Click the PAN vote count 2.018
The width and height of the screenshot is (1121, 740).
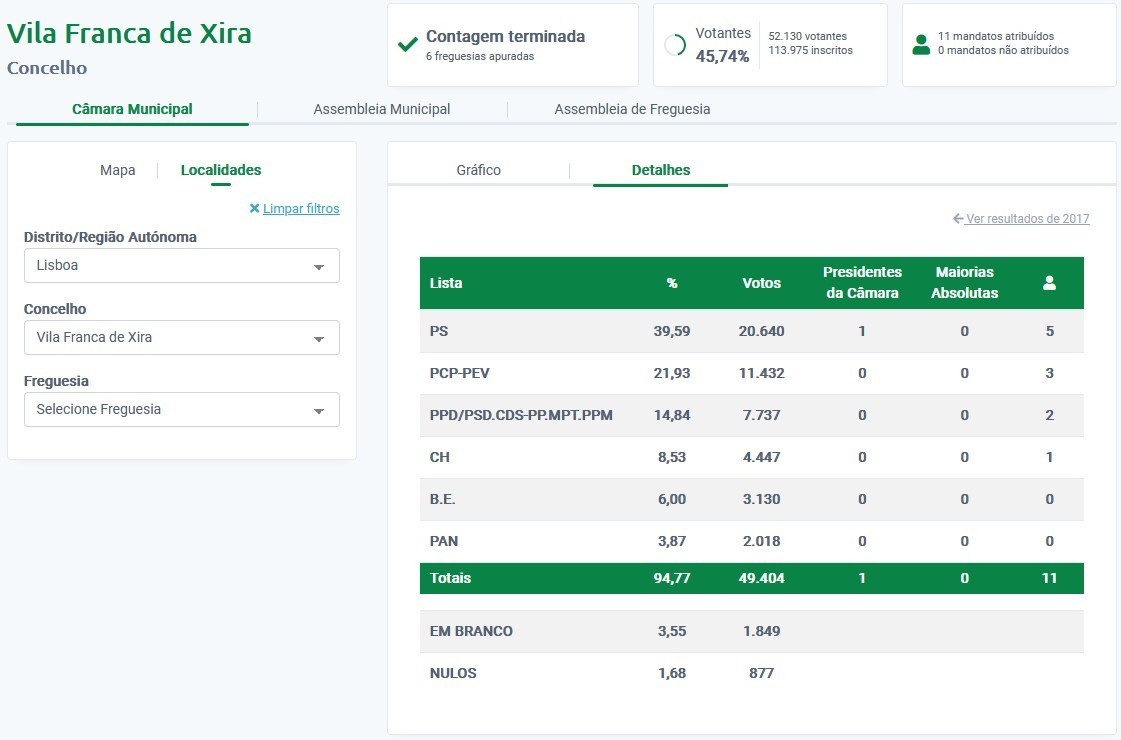761,541
